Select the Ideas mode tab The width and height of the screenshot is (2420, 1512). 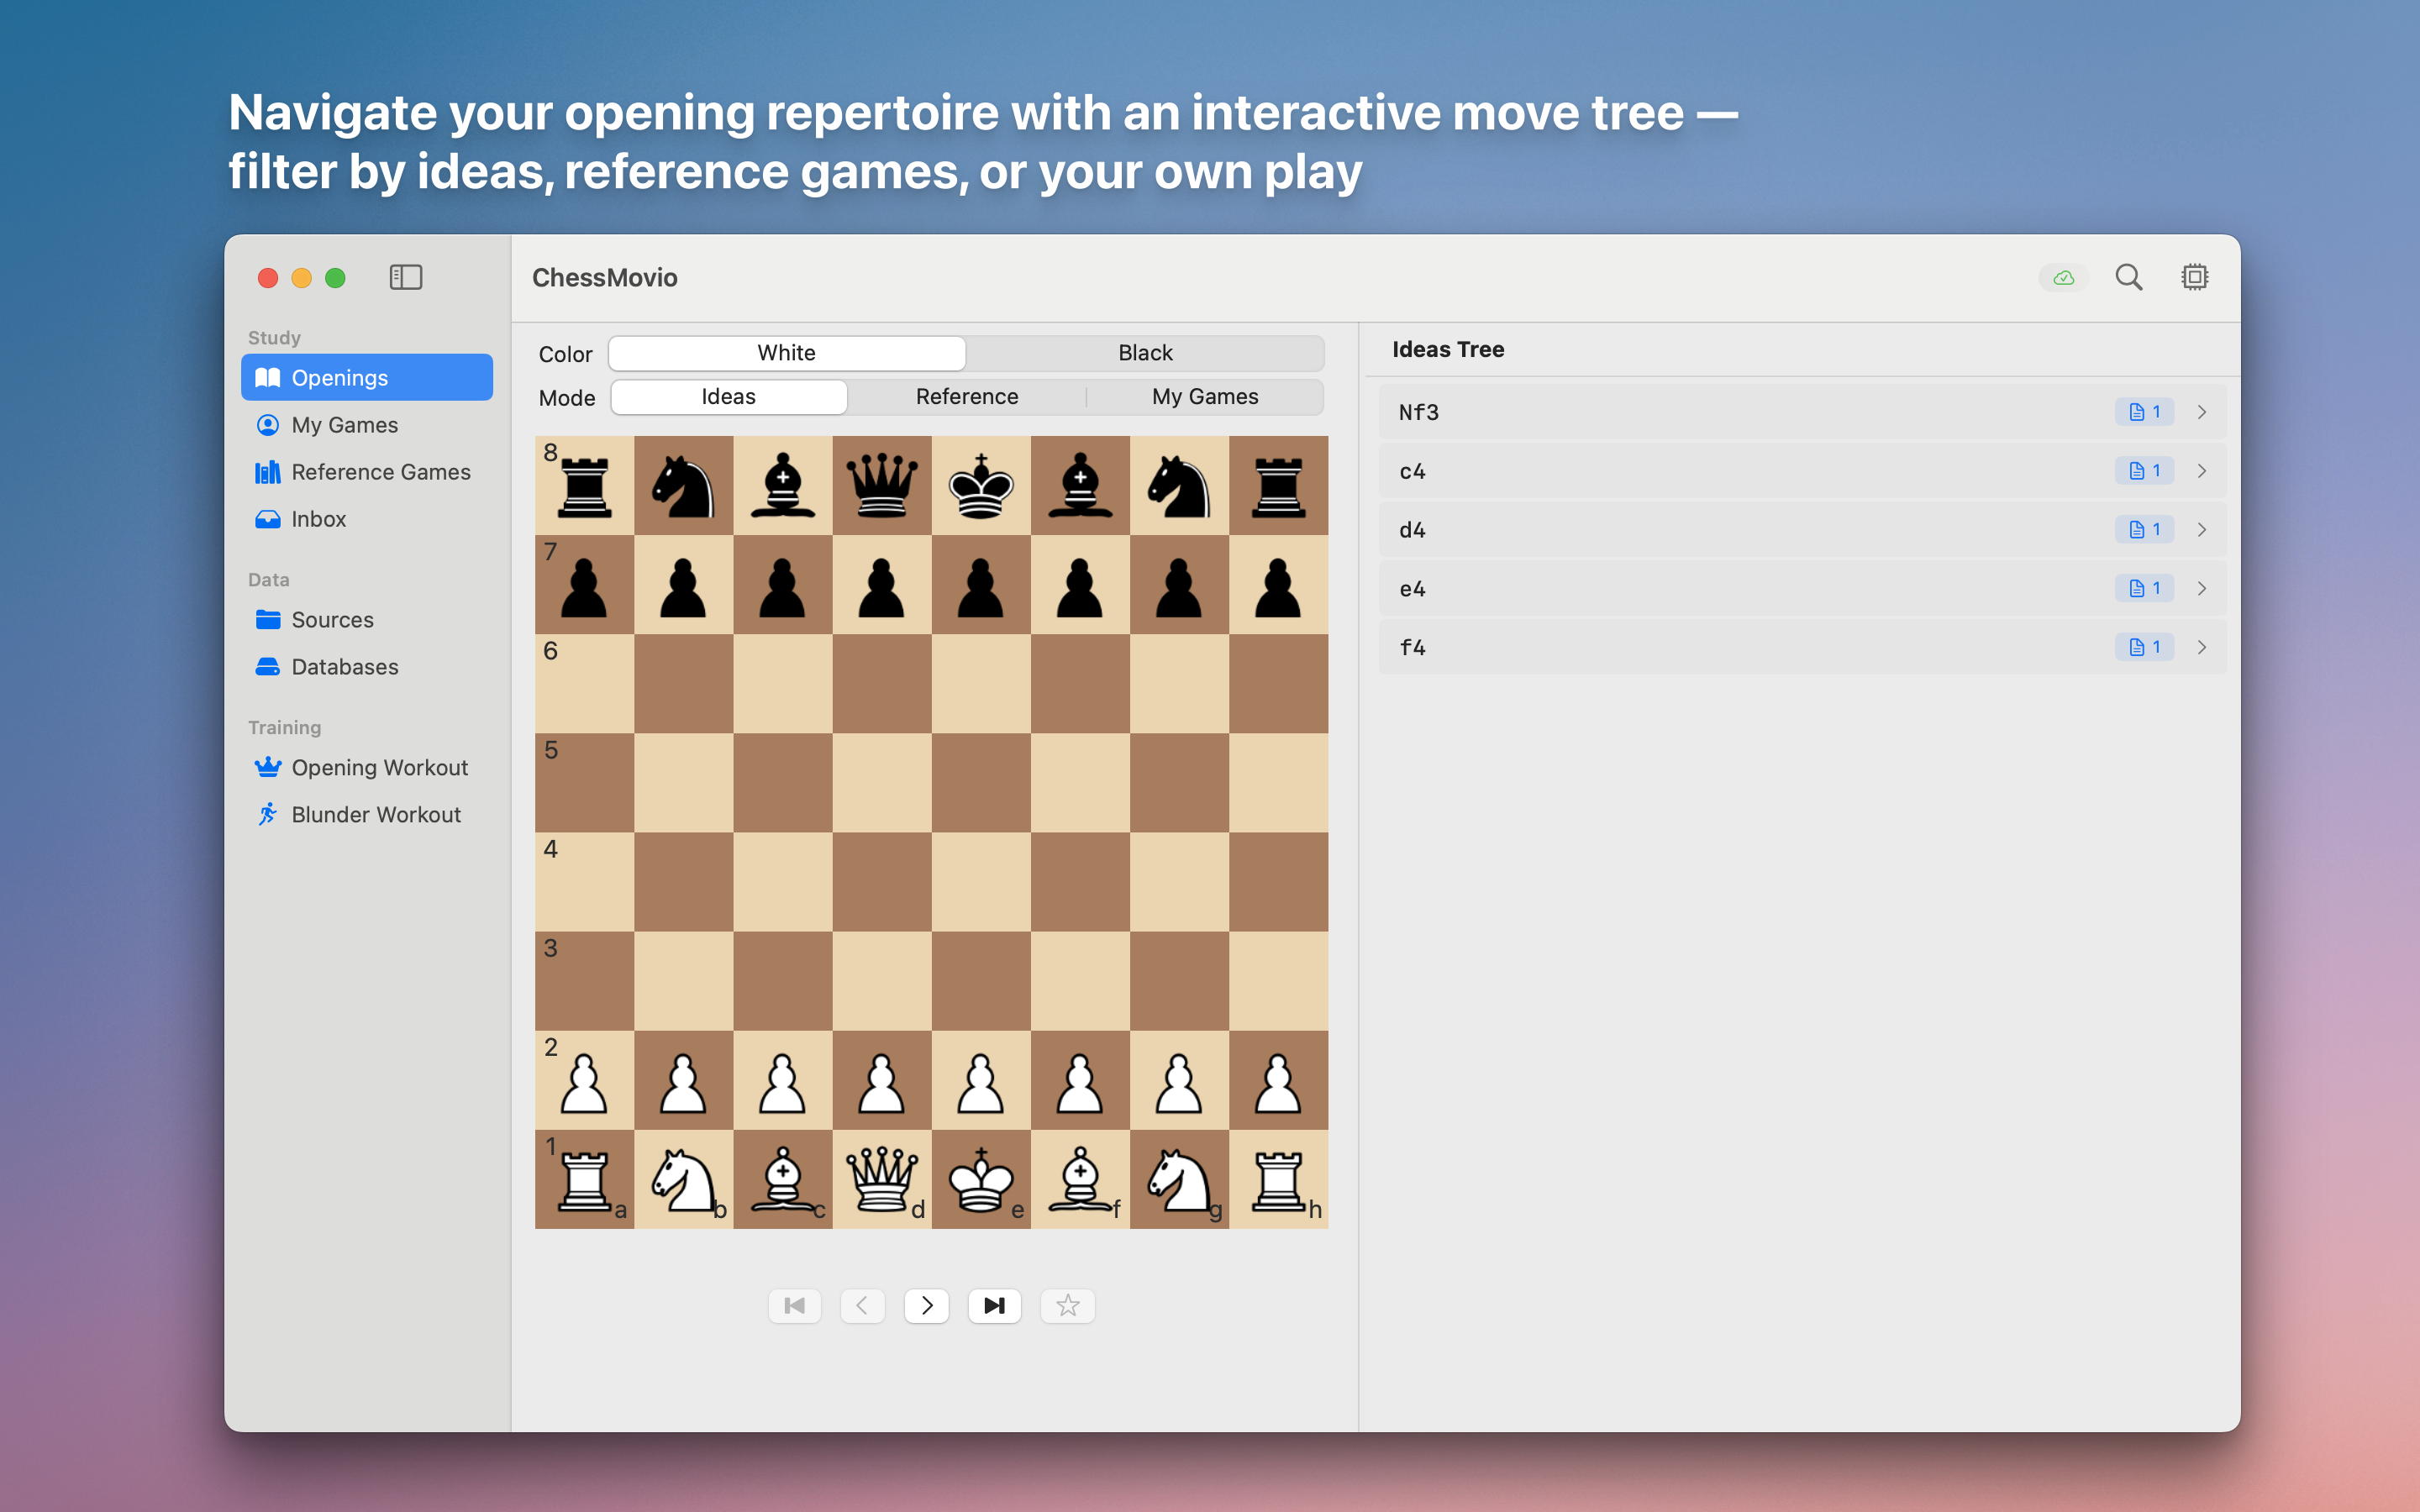coord(728,396)
